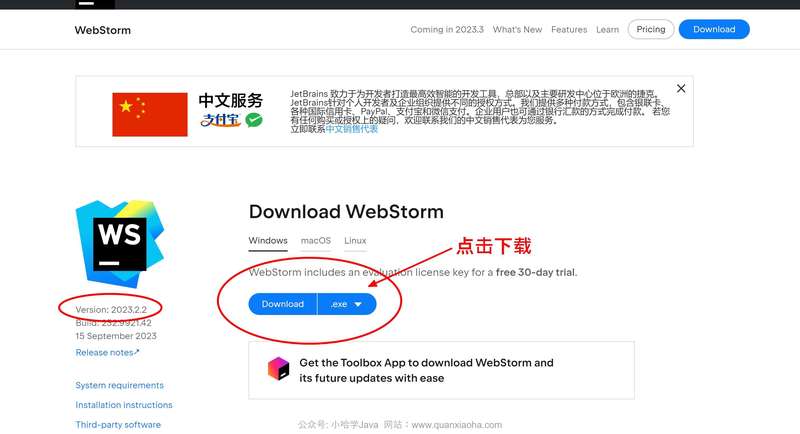Switch to the Linux tab

[355, 241]
